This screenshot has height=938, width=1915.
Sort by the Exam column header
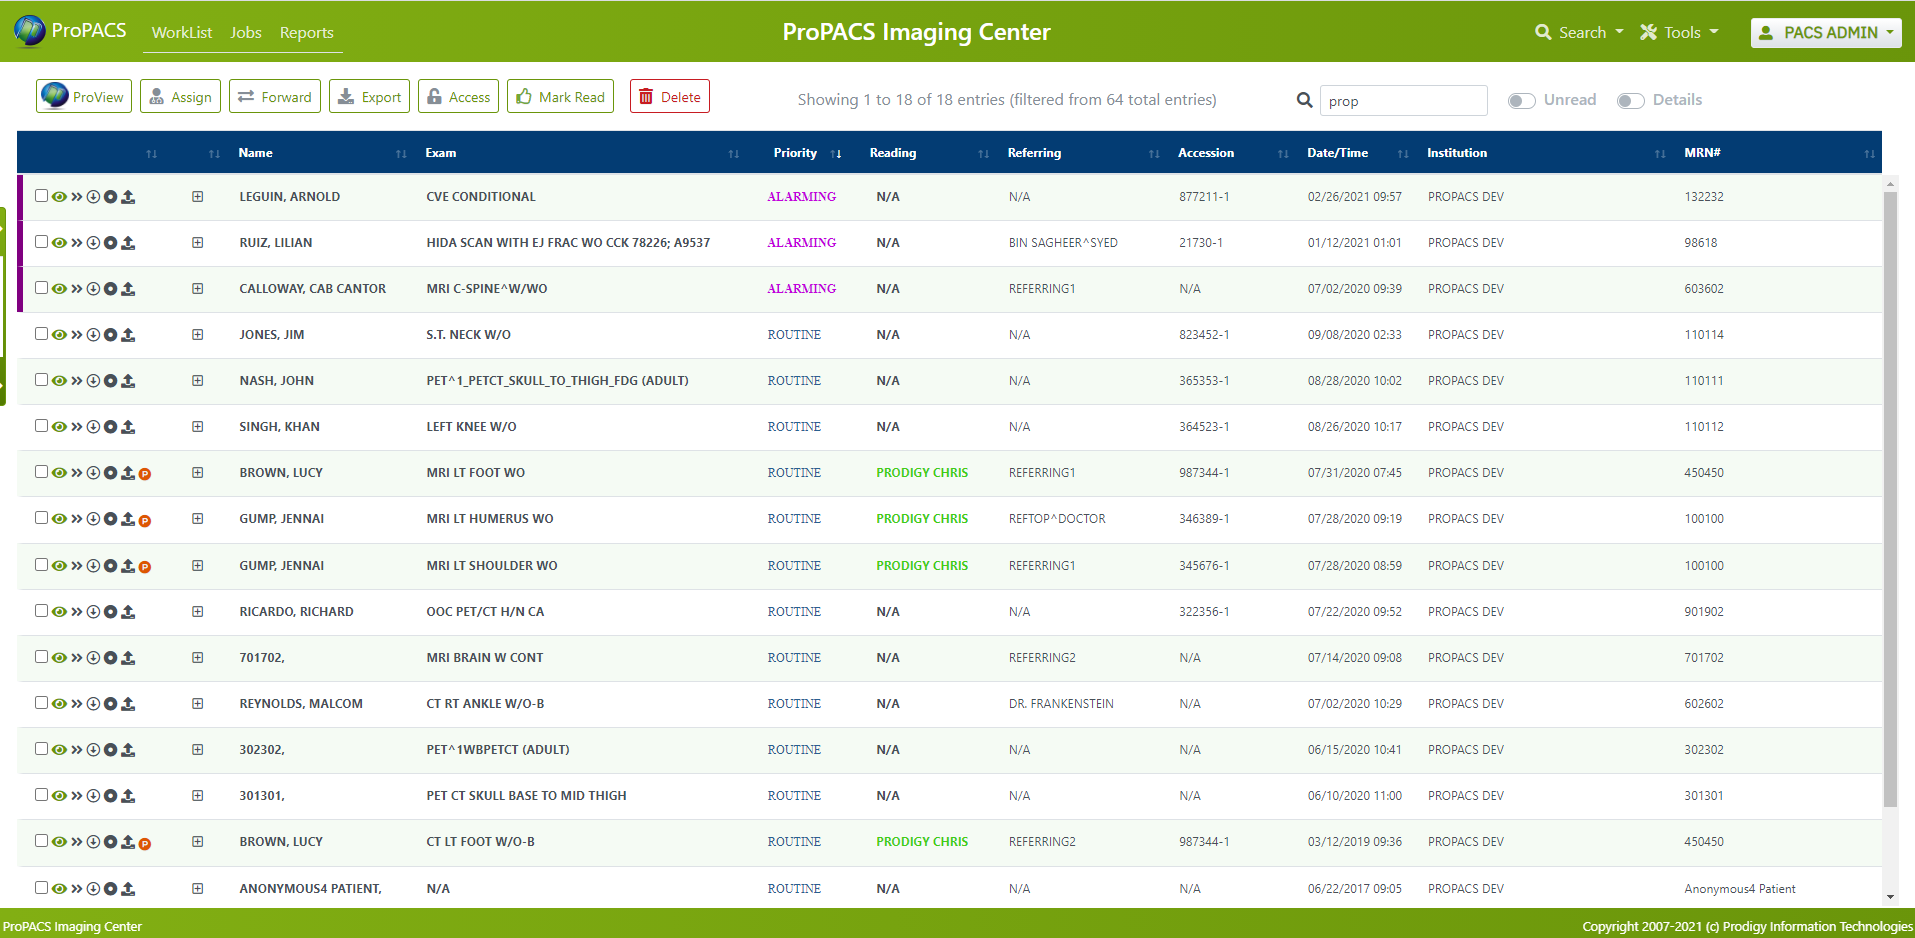pos(441,153)
